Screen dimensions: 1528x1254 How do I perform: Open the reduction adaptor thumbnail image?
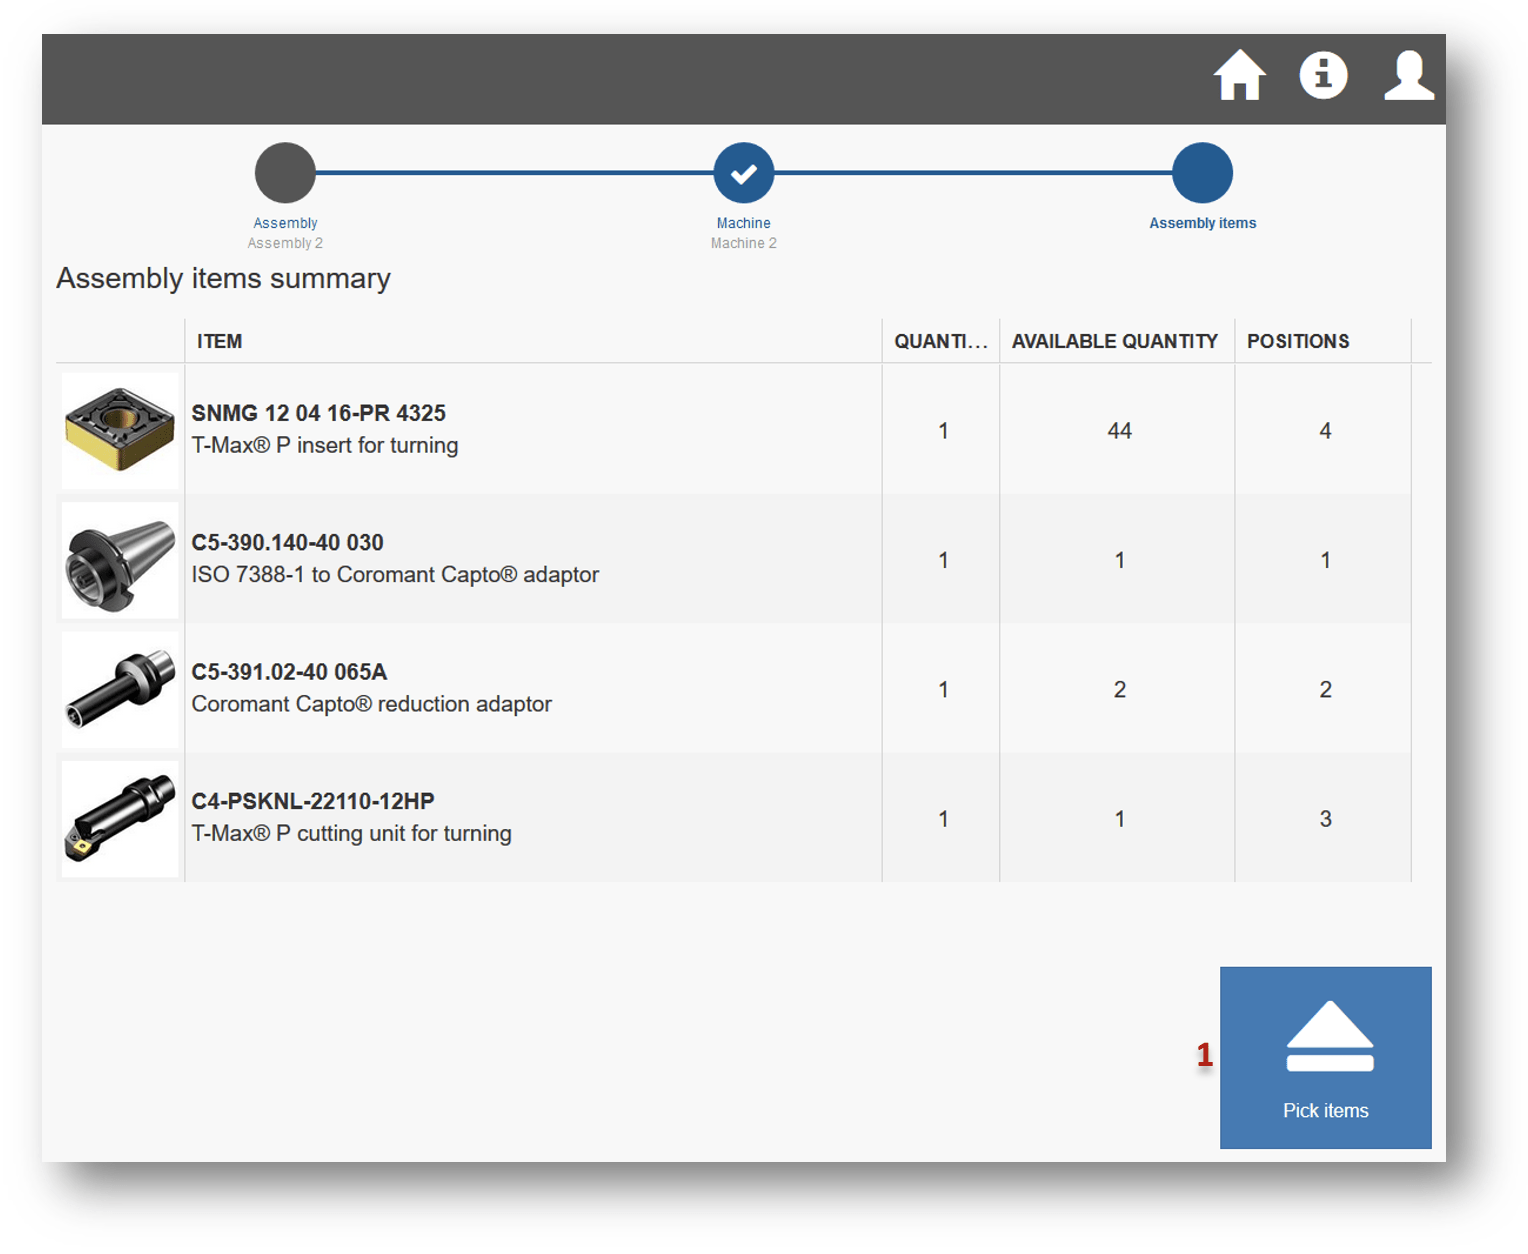coord(120,689)
